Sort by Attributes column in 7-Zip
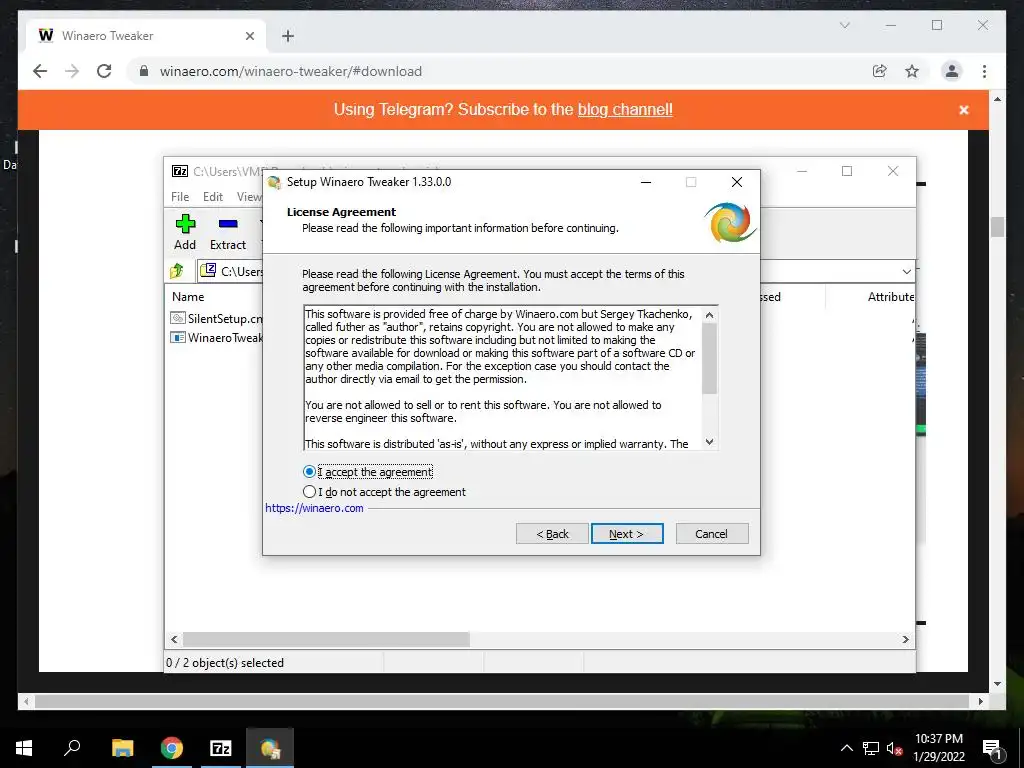 (890, 296)
